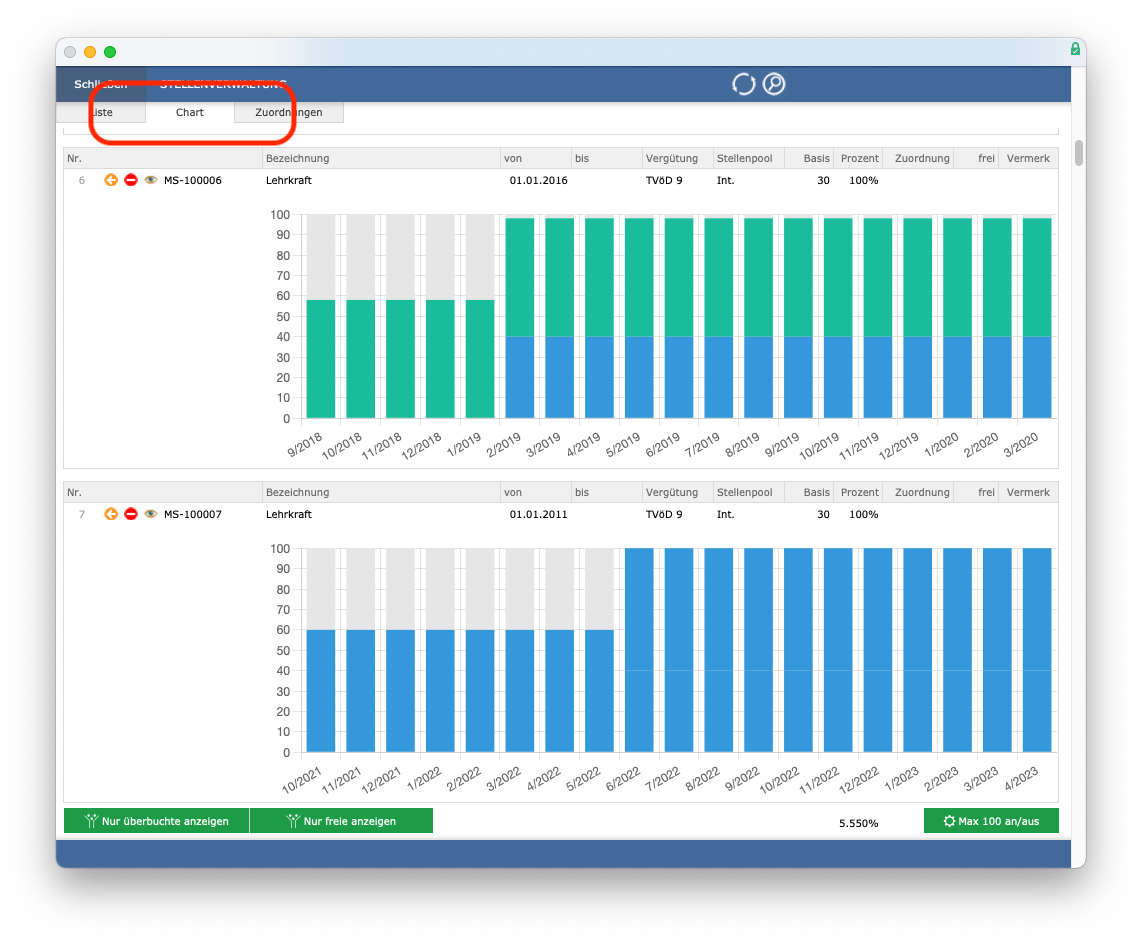This screenshot has height=942, width=1142.
Task: Click the circular refresh icon in header
Action: [x=743, y=84]
